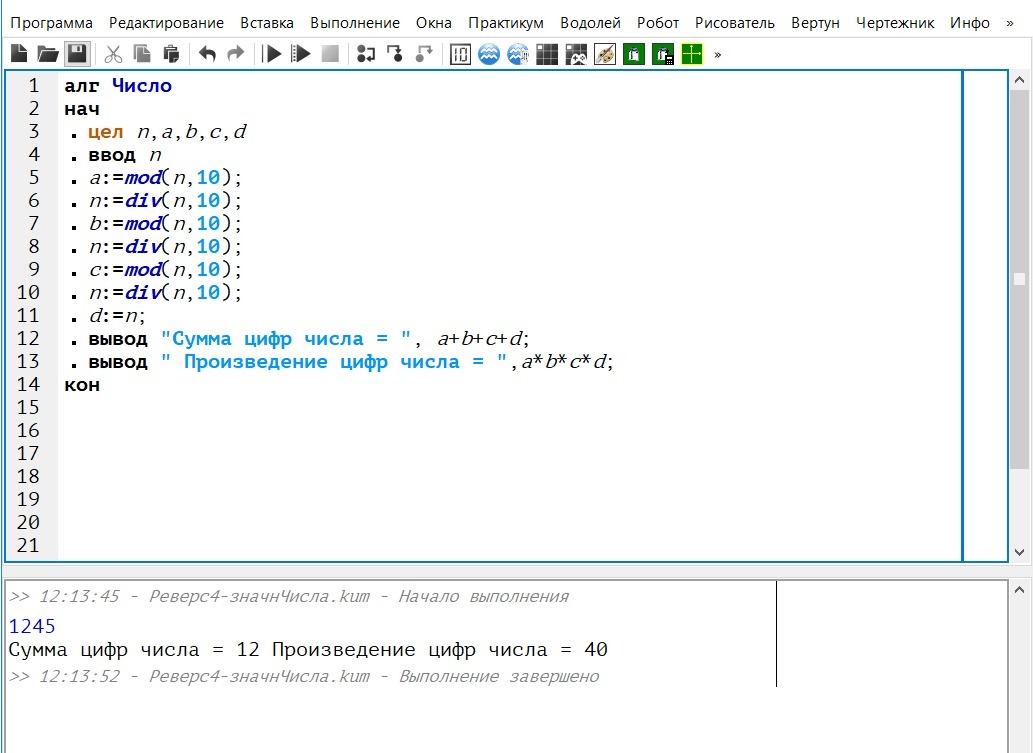Click the green crosshair Drafter icon
The width and height of the screenshot is (1033, 753).
tap(692, 54)
